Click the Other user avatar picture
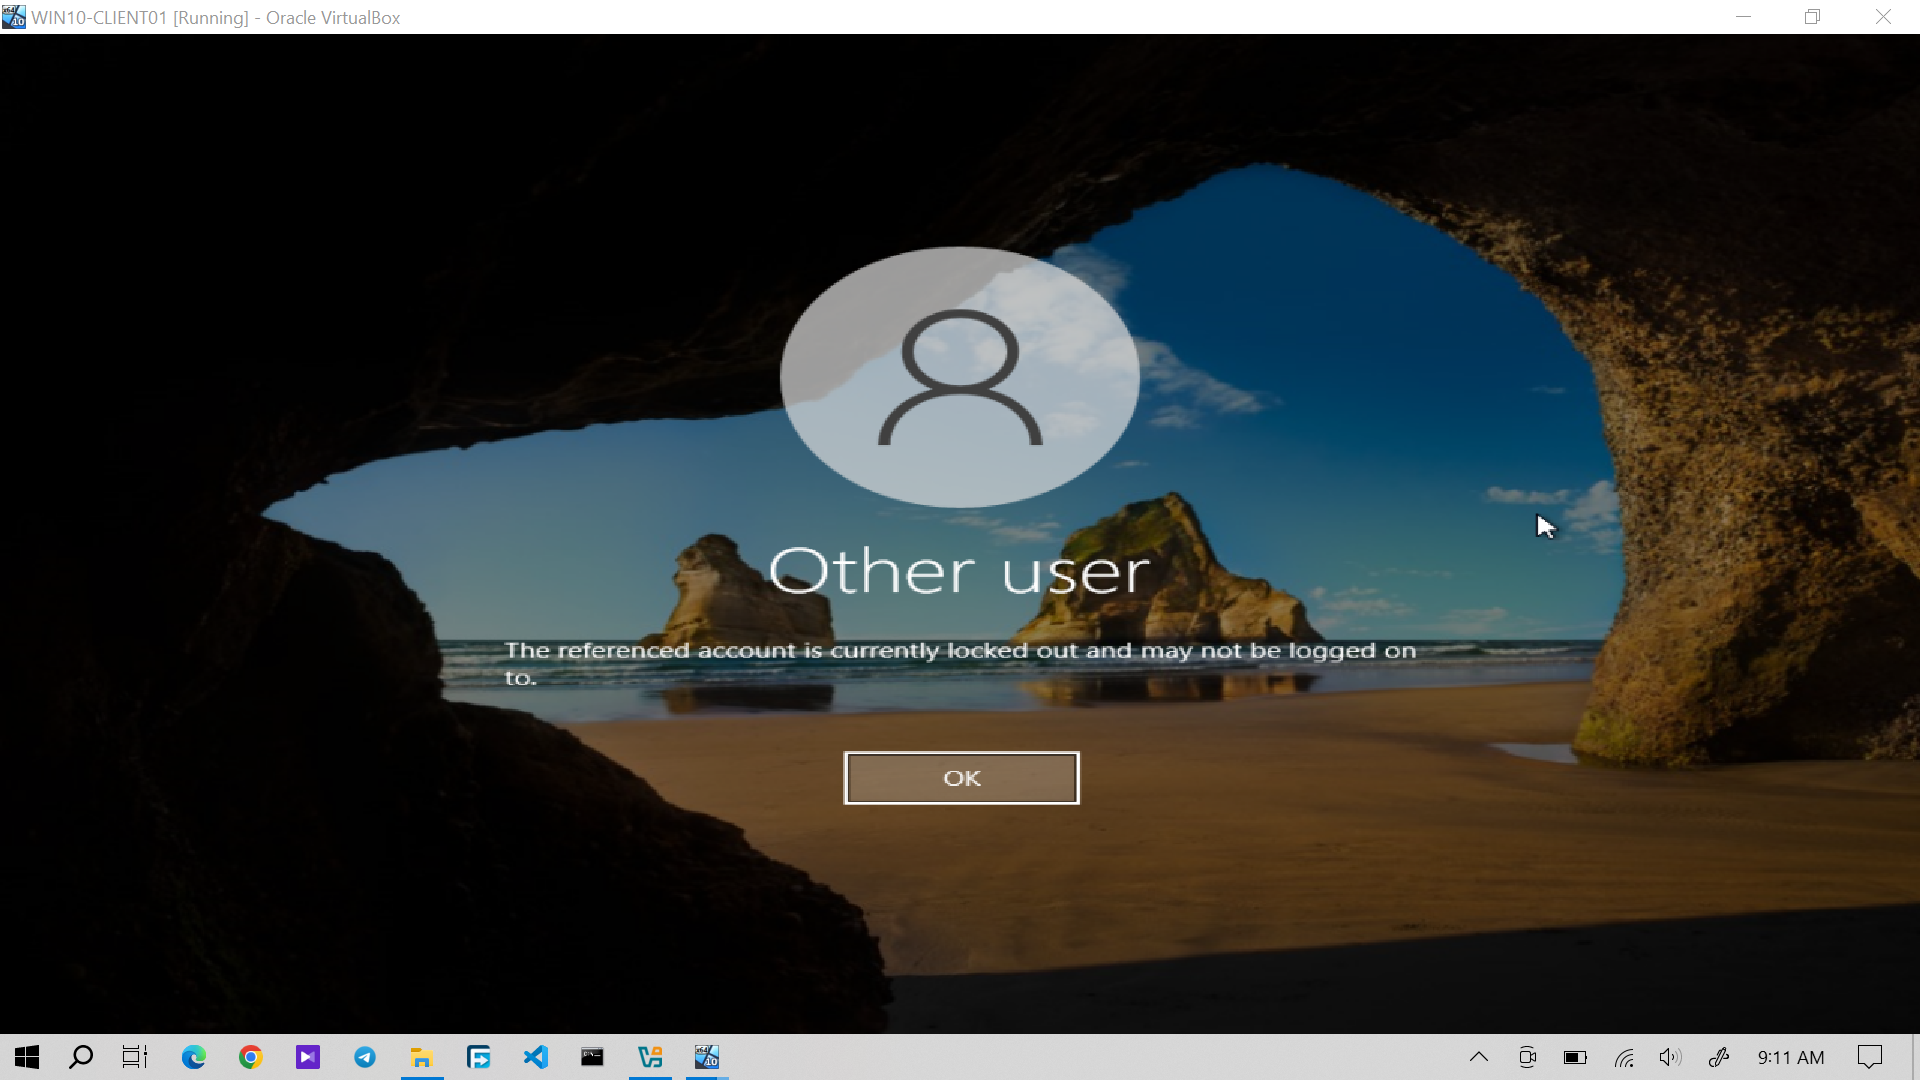The height and width of the screenshot is (1080, 1920). click(x=960, y=377)
